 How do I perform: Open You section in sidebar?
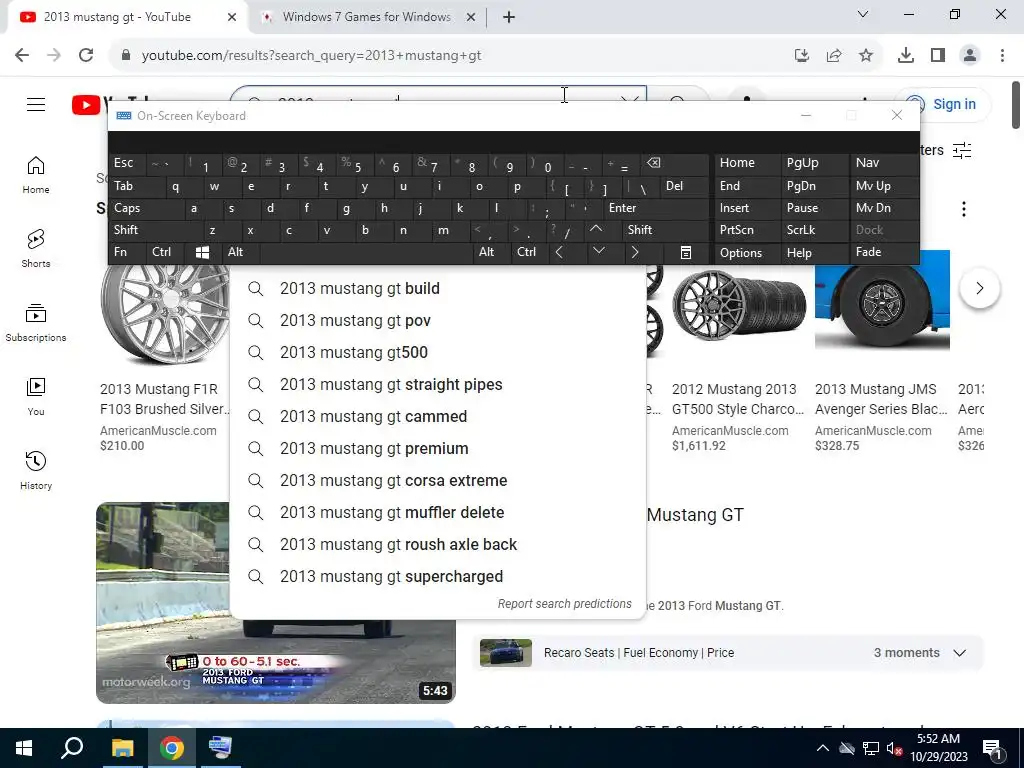click(x=36, y=397)
